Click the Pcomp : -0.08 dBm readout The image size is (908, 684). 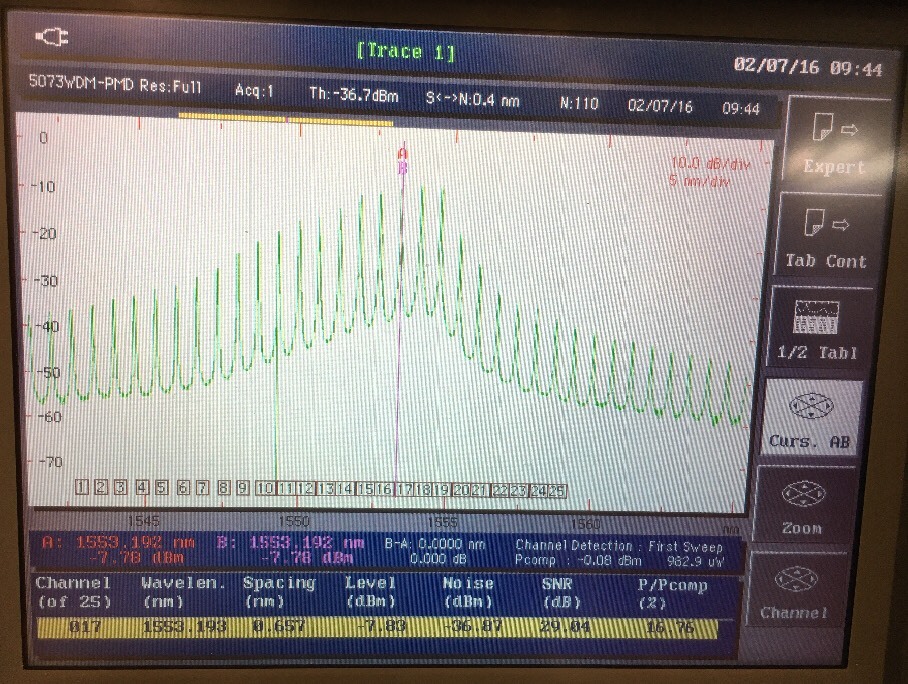coord(578,561)
